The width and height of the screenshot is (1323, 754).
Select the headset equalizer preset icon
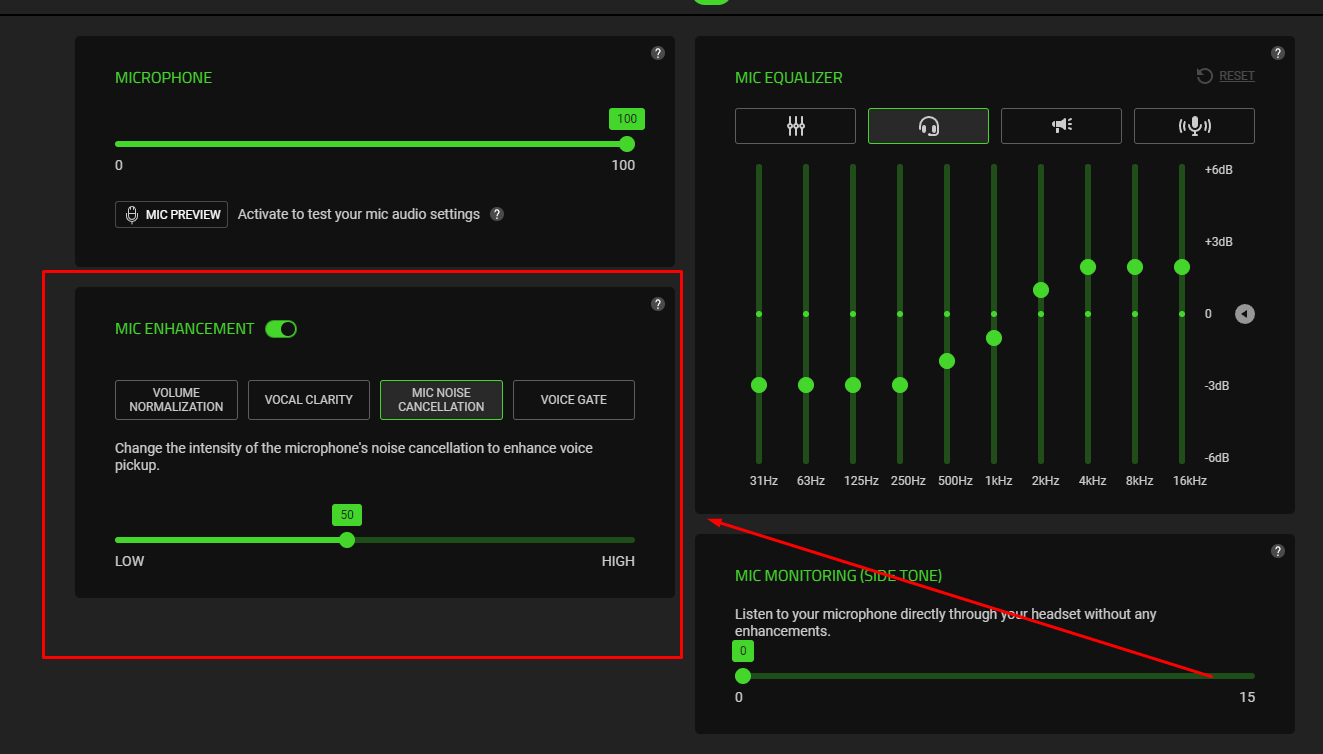coord(928,126)
